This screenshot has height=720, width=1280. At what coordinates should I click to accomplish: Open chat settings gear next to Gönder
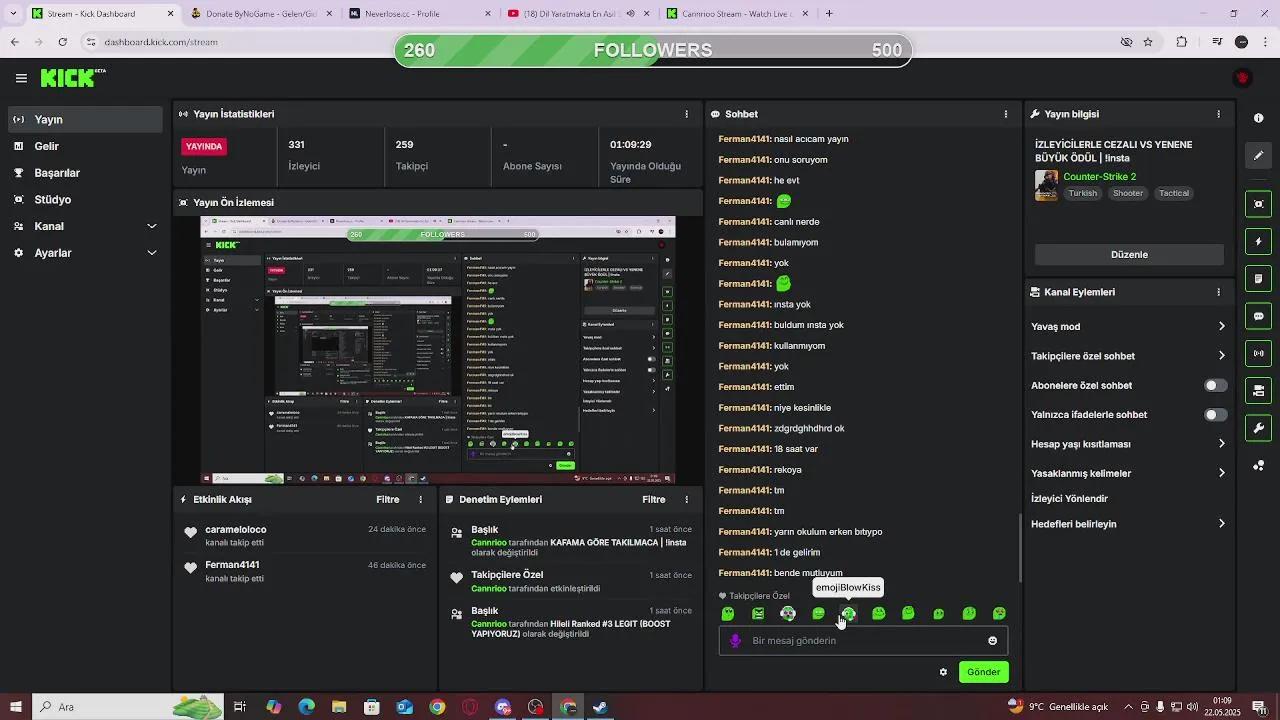coord(943,672)
